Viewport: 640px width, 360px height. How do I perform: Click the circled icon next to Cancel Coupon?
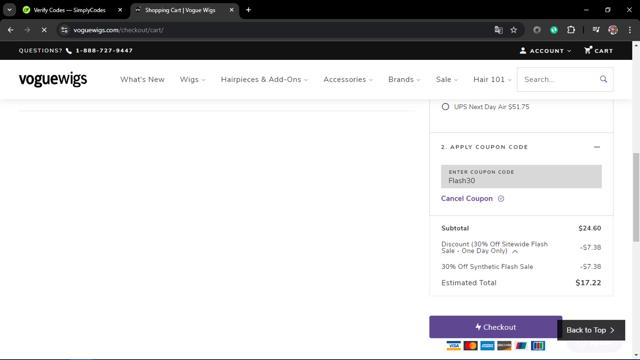(x=501, y=198)
